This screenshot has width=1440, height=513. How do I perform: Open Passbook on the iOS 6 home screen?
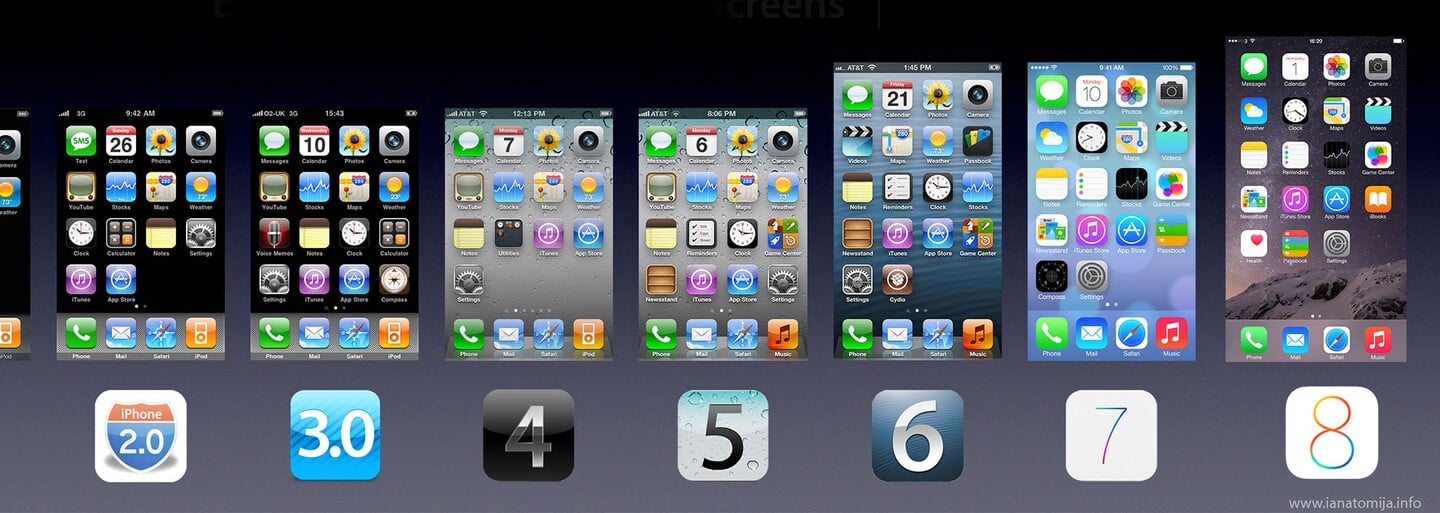pos(977,141)
